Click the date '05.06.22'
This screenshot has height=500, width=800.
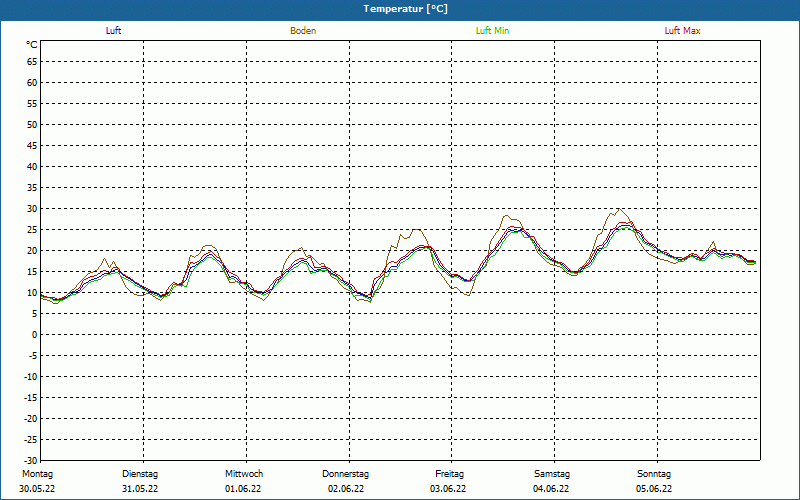pos(654,489)
